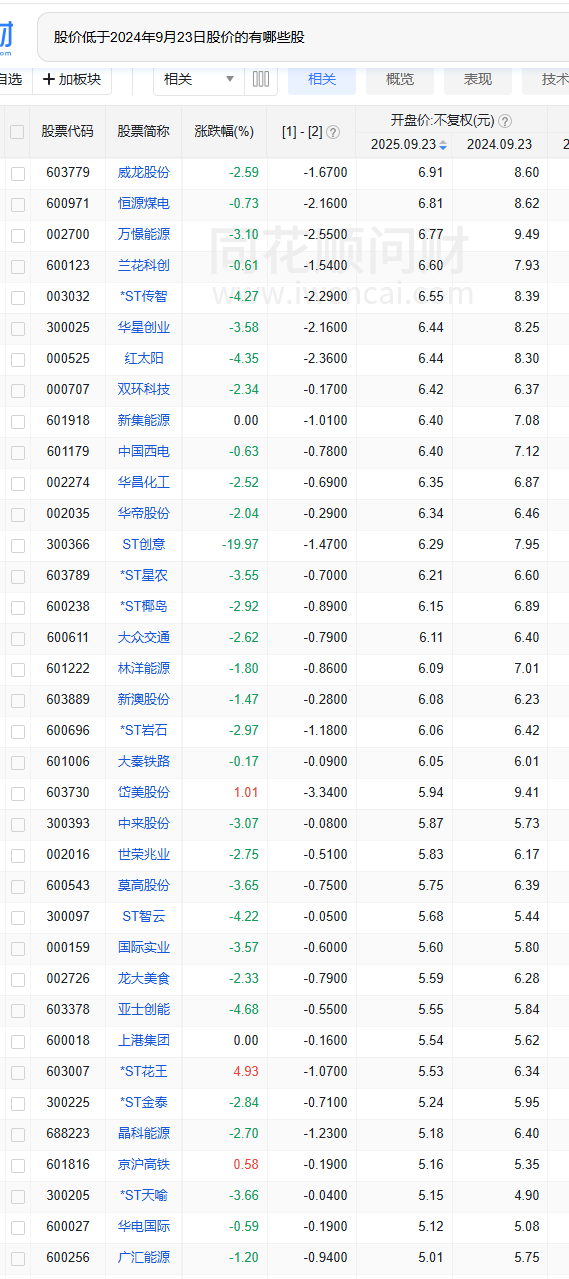Viewport: 569px width, 1279px height.
Task: Select the *ST传智 row checkbox
Action: tap(18, 297)
